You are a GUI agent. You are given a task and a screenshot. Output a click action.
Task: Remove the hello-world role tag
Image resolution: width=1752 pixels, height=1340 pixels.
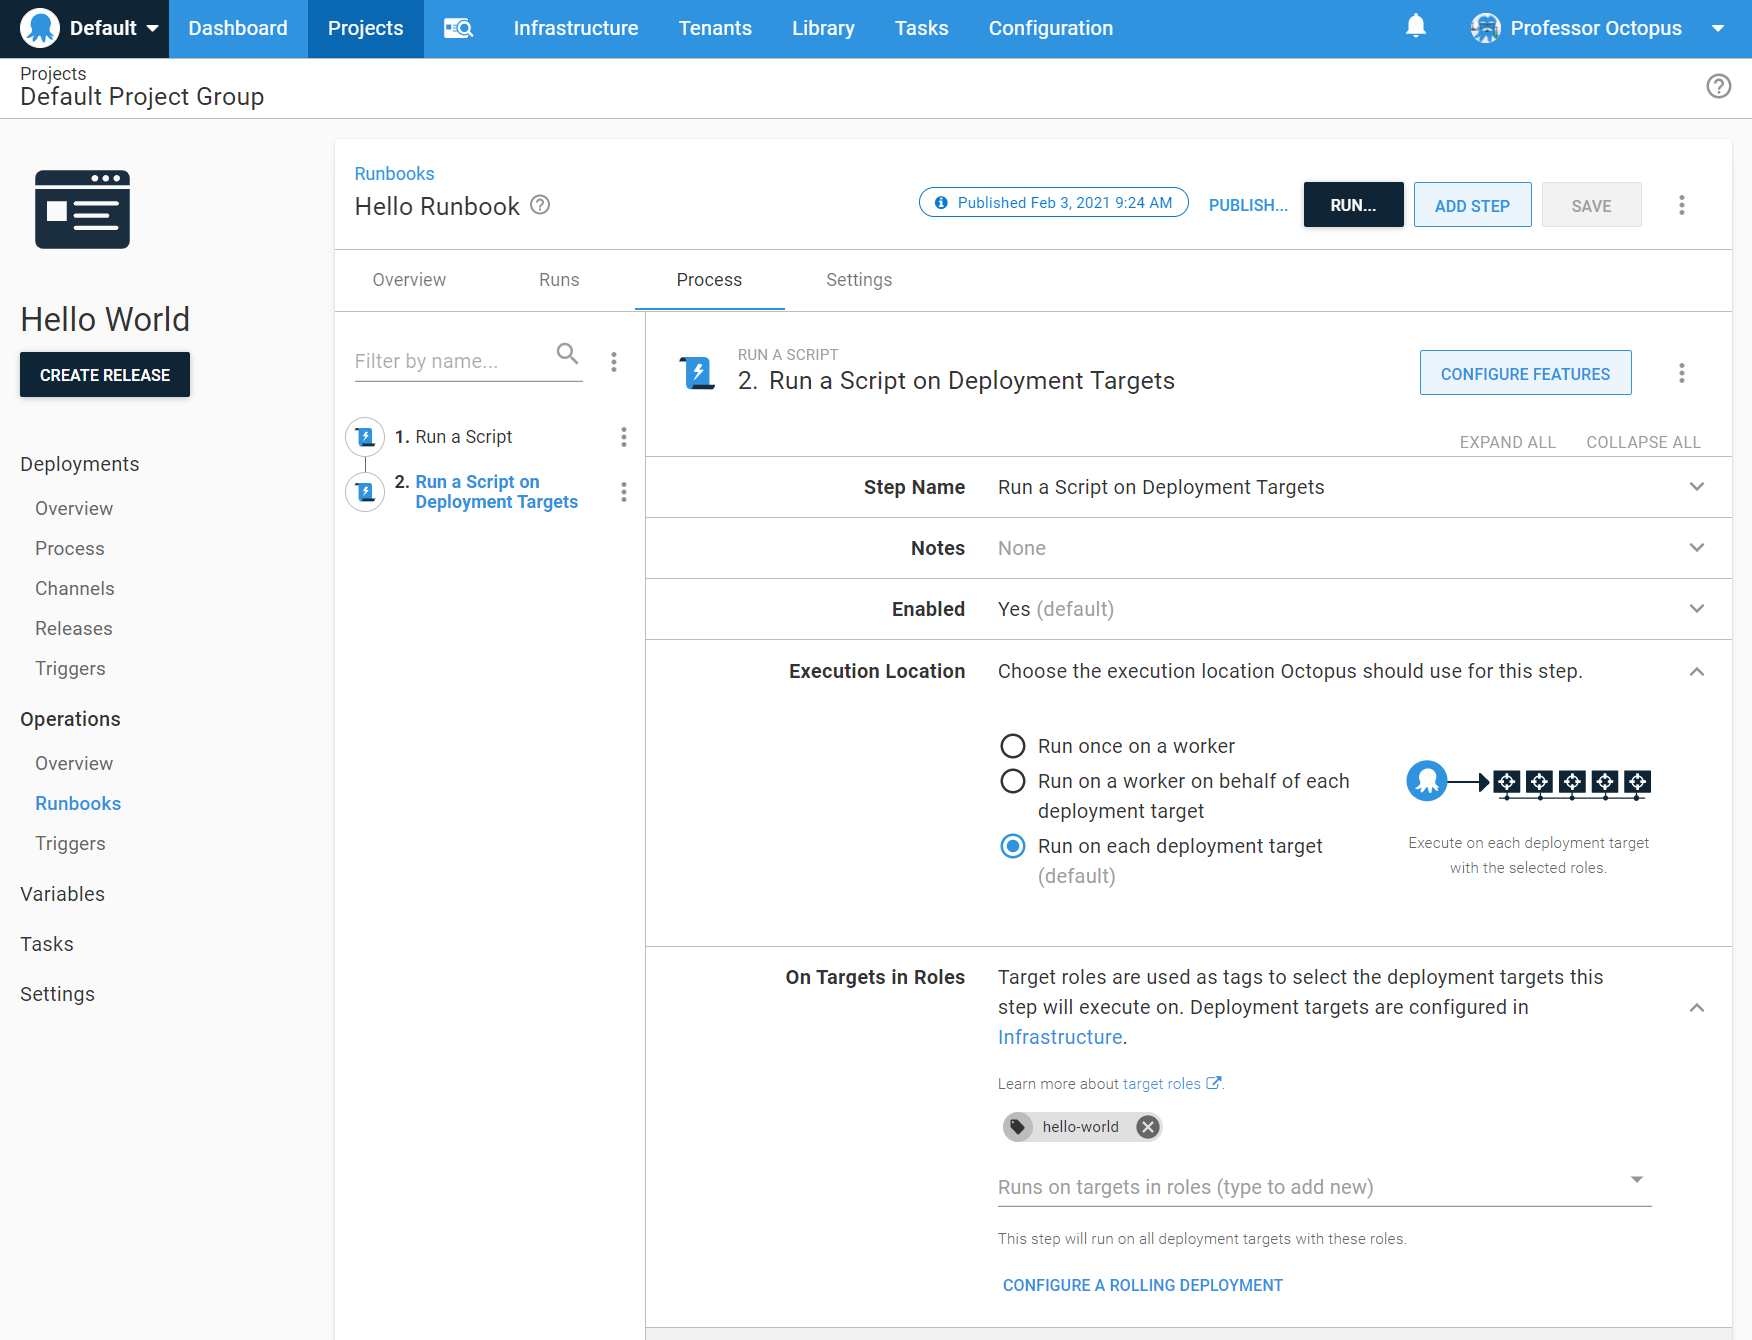(1147, 1127)
